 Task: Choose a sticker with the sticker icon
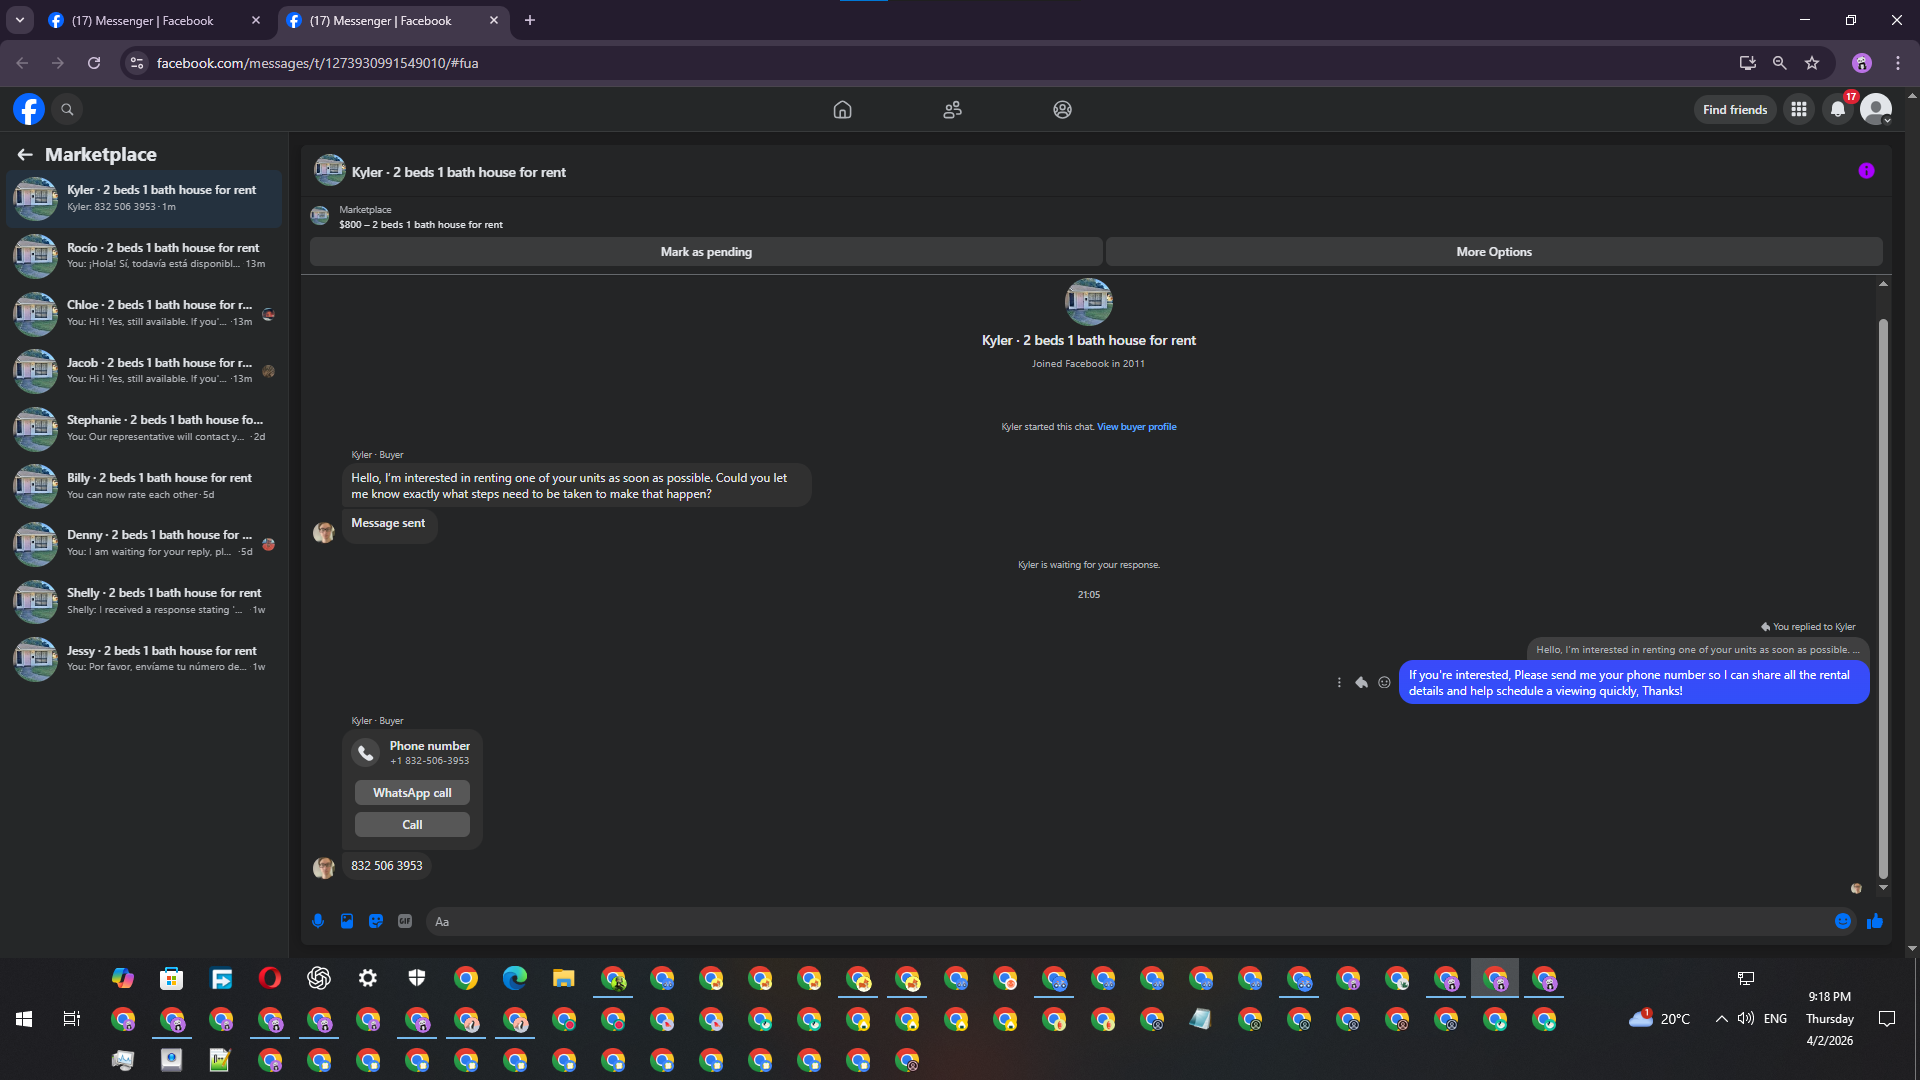(376, 921)
